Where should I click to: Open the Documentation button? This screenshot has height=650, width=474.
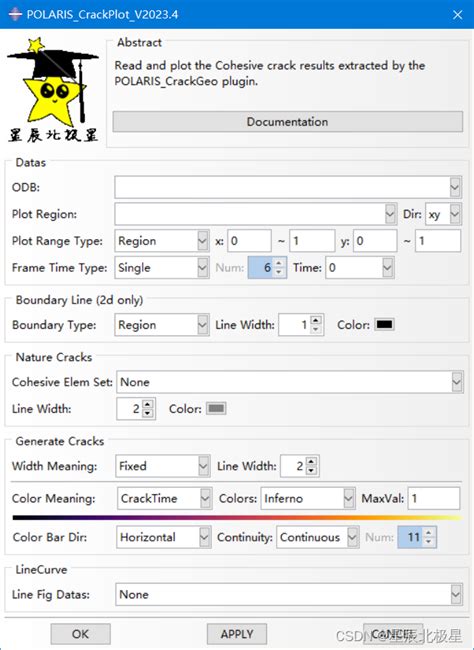coord(288,121)
